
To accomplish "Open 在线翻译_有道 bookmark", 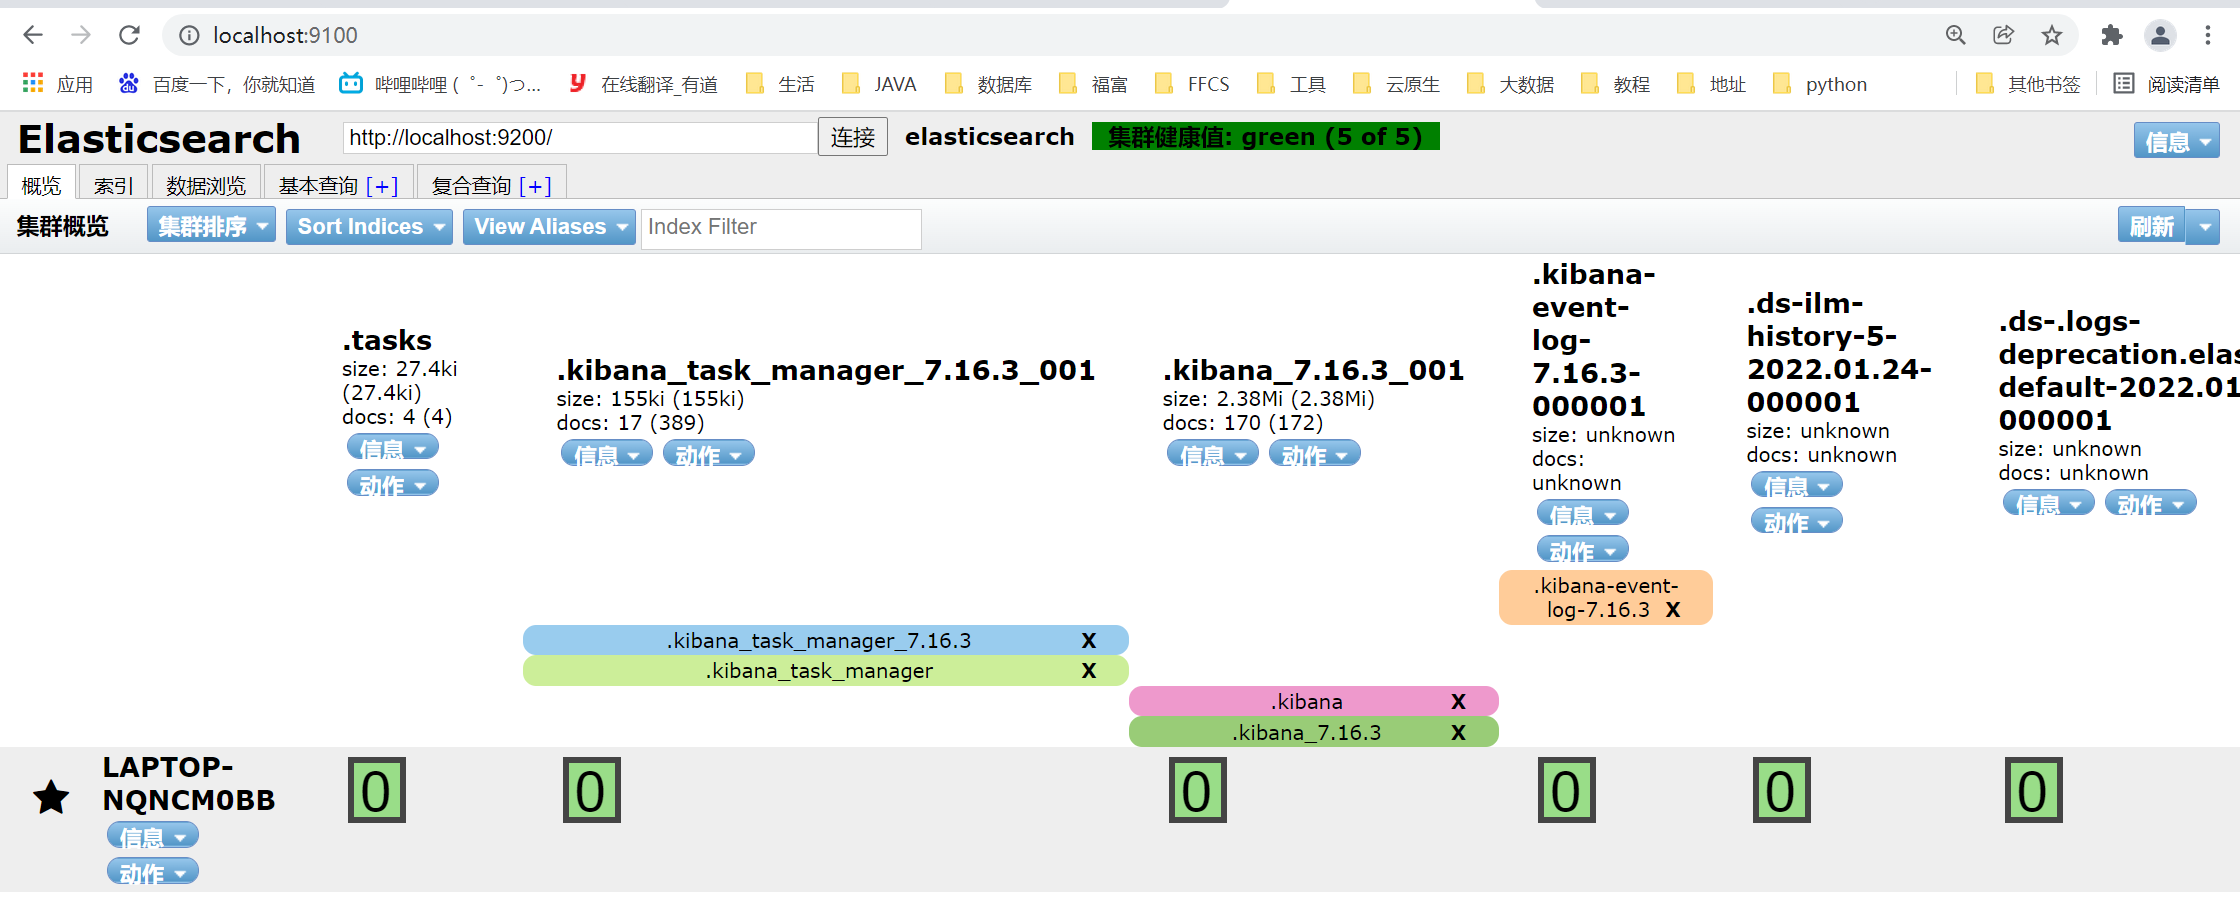I will pos(643,84).
